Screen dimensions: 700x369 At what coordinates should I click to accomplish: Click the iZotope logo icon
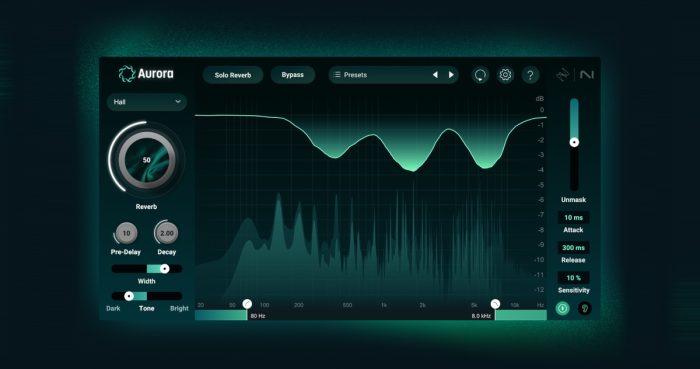[x=563, y=75]
